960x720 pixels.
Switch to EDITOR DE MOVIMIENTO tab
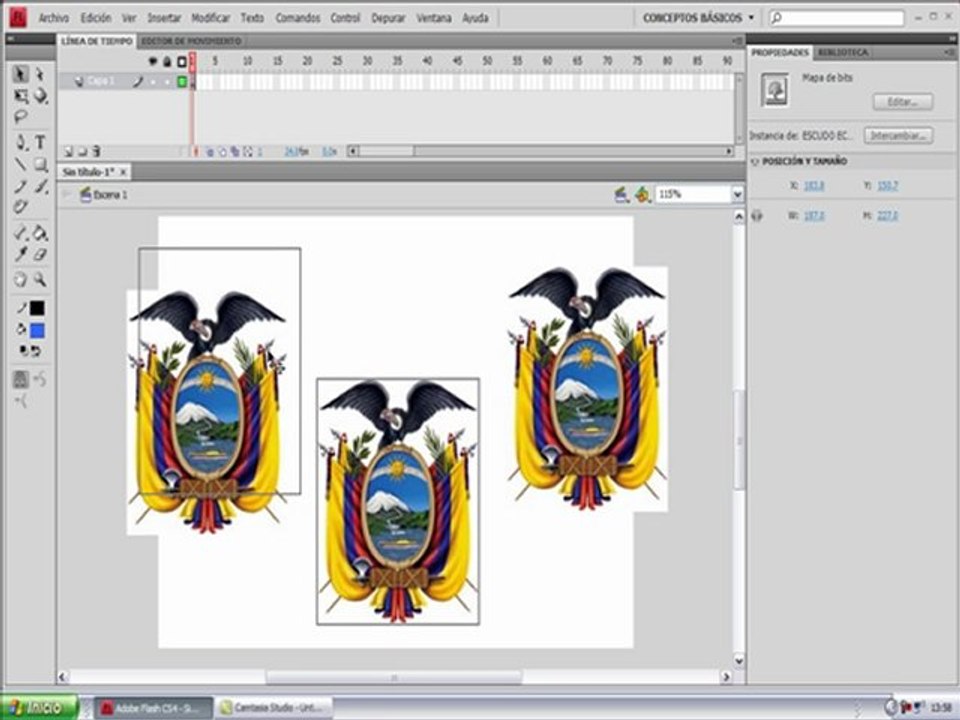coord(191,41)
